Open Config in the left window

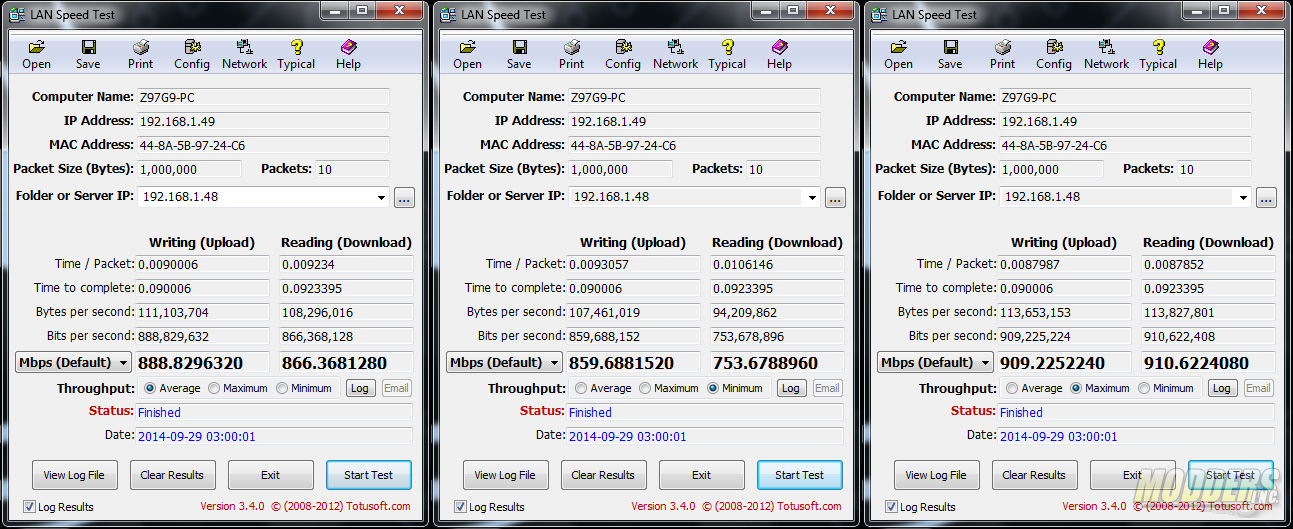tap(192, 55)
